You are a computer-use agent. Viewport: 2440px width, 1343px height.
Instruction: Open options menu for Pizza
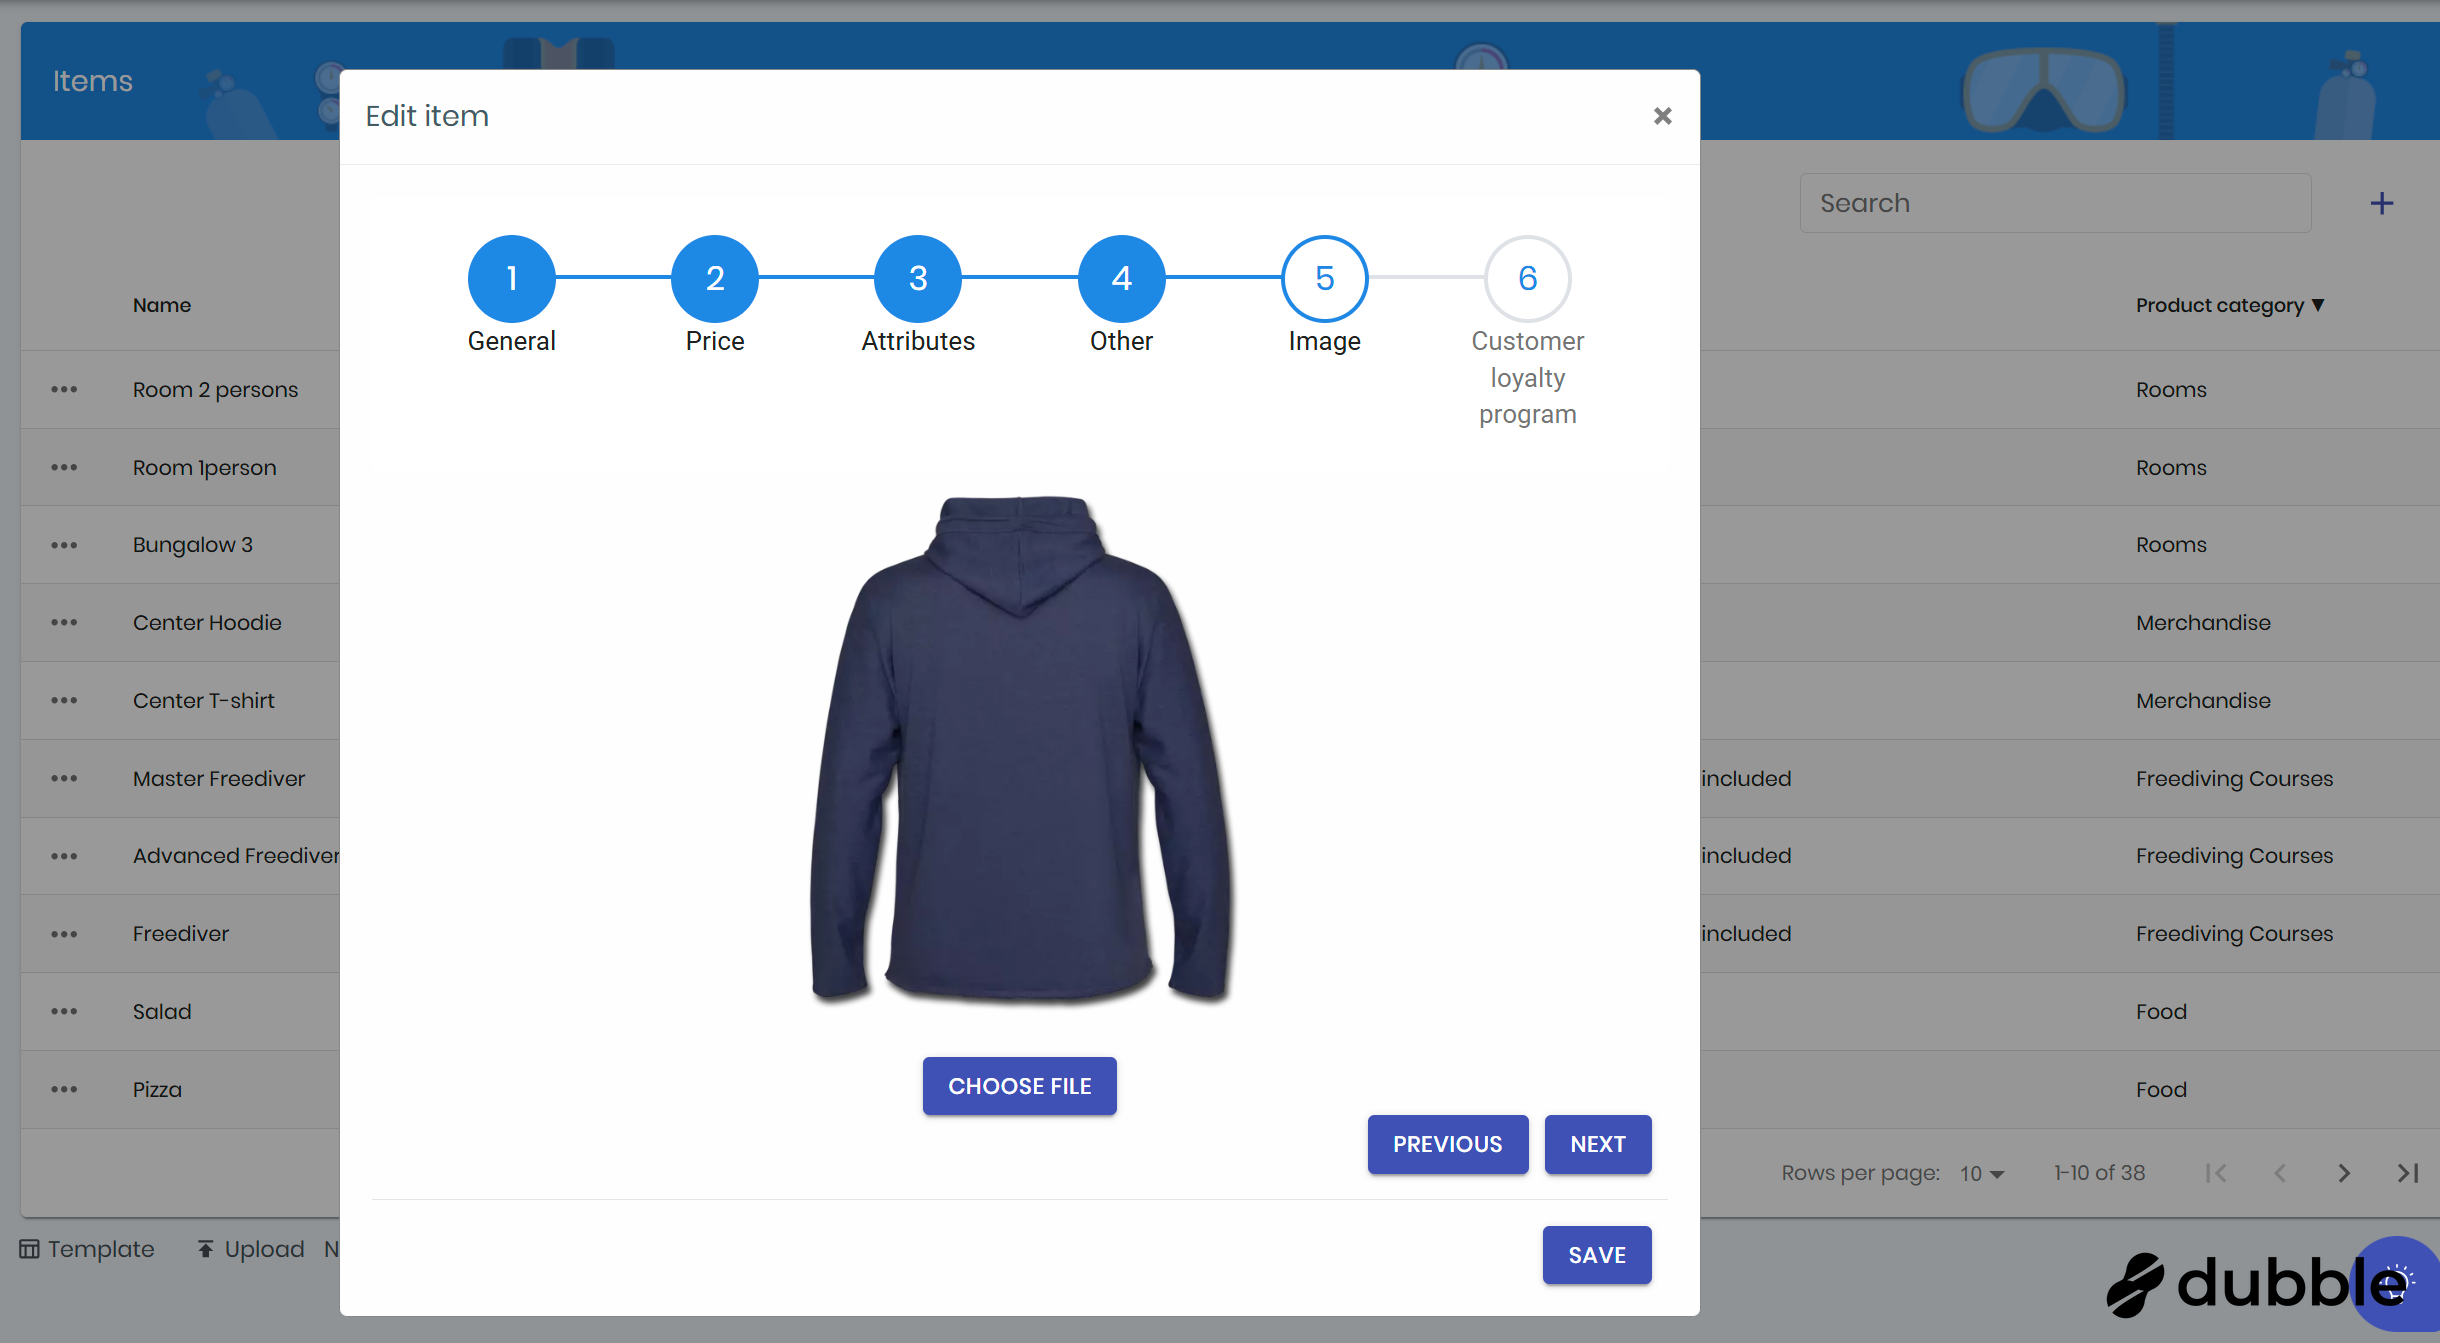coord(64,1089)
